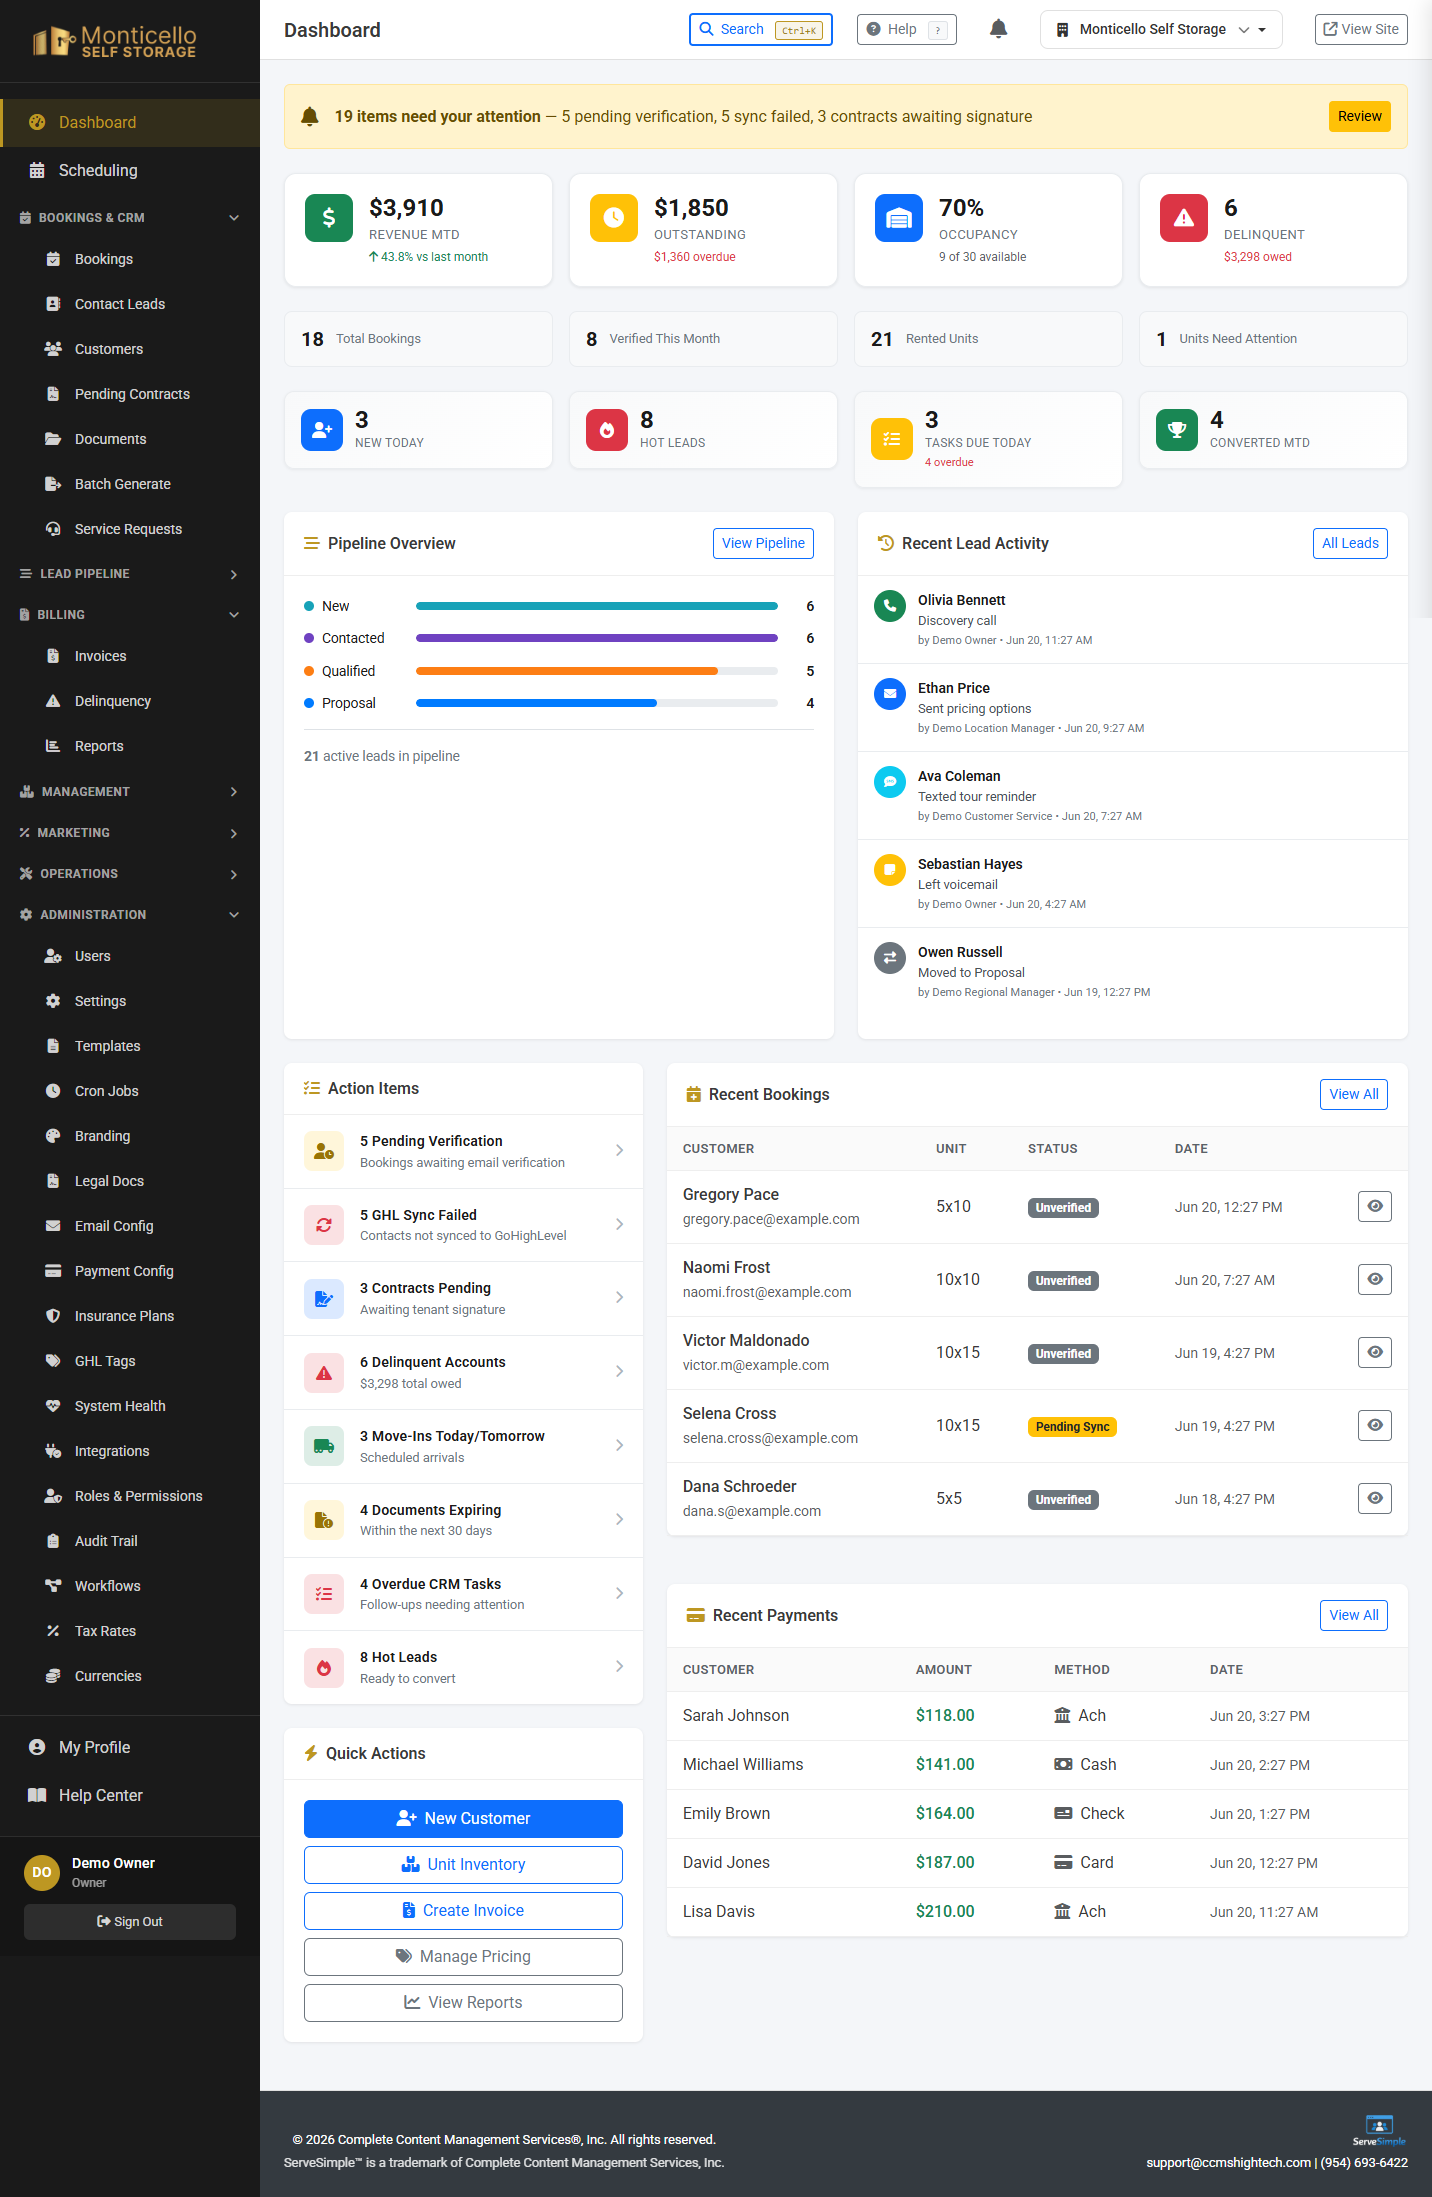The width and height of the screenshot is (1432, 2197).
Task: Collapse the Bookings & CRM sidebar section
Action: [130, 217]
